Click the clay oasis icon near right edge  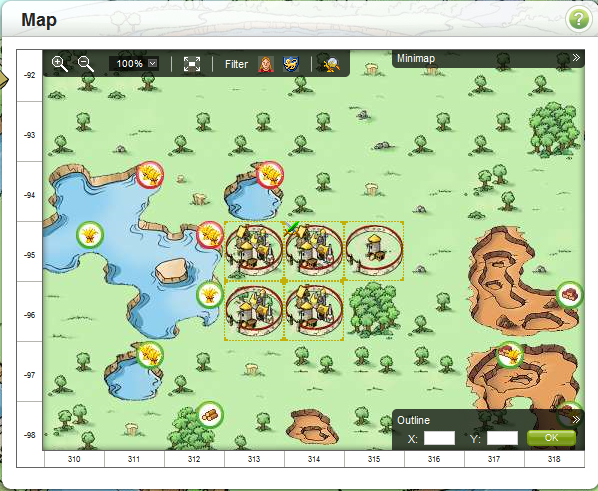click(x=570, y=295)
